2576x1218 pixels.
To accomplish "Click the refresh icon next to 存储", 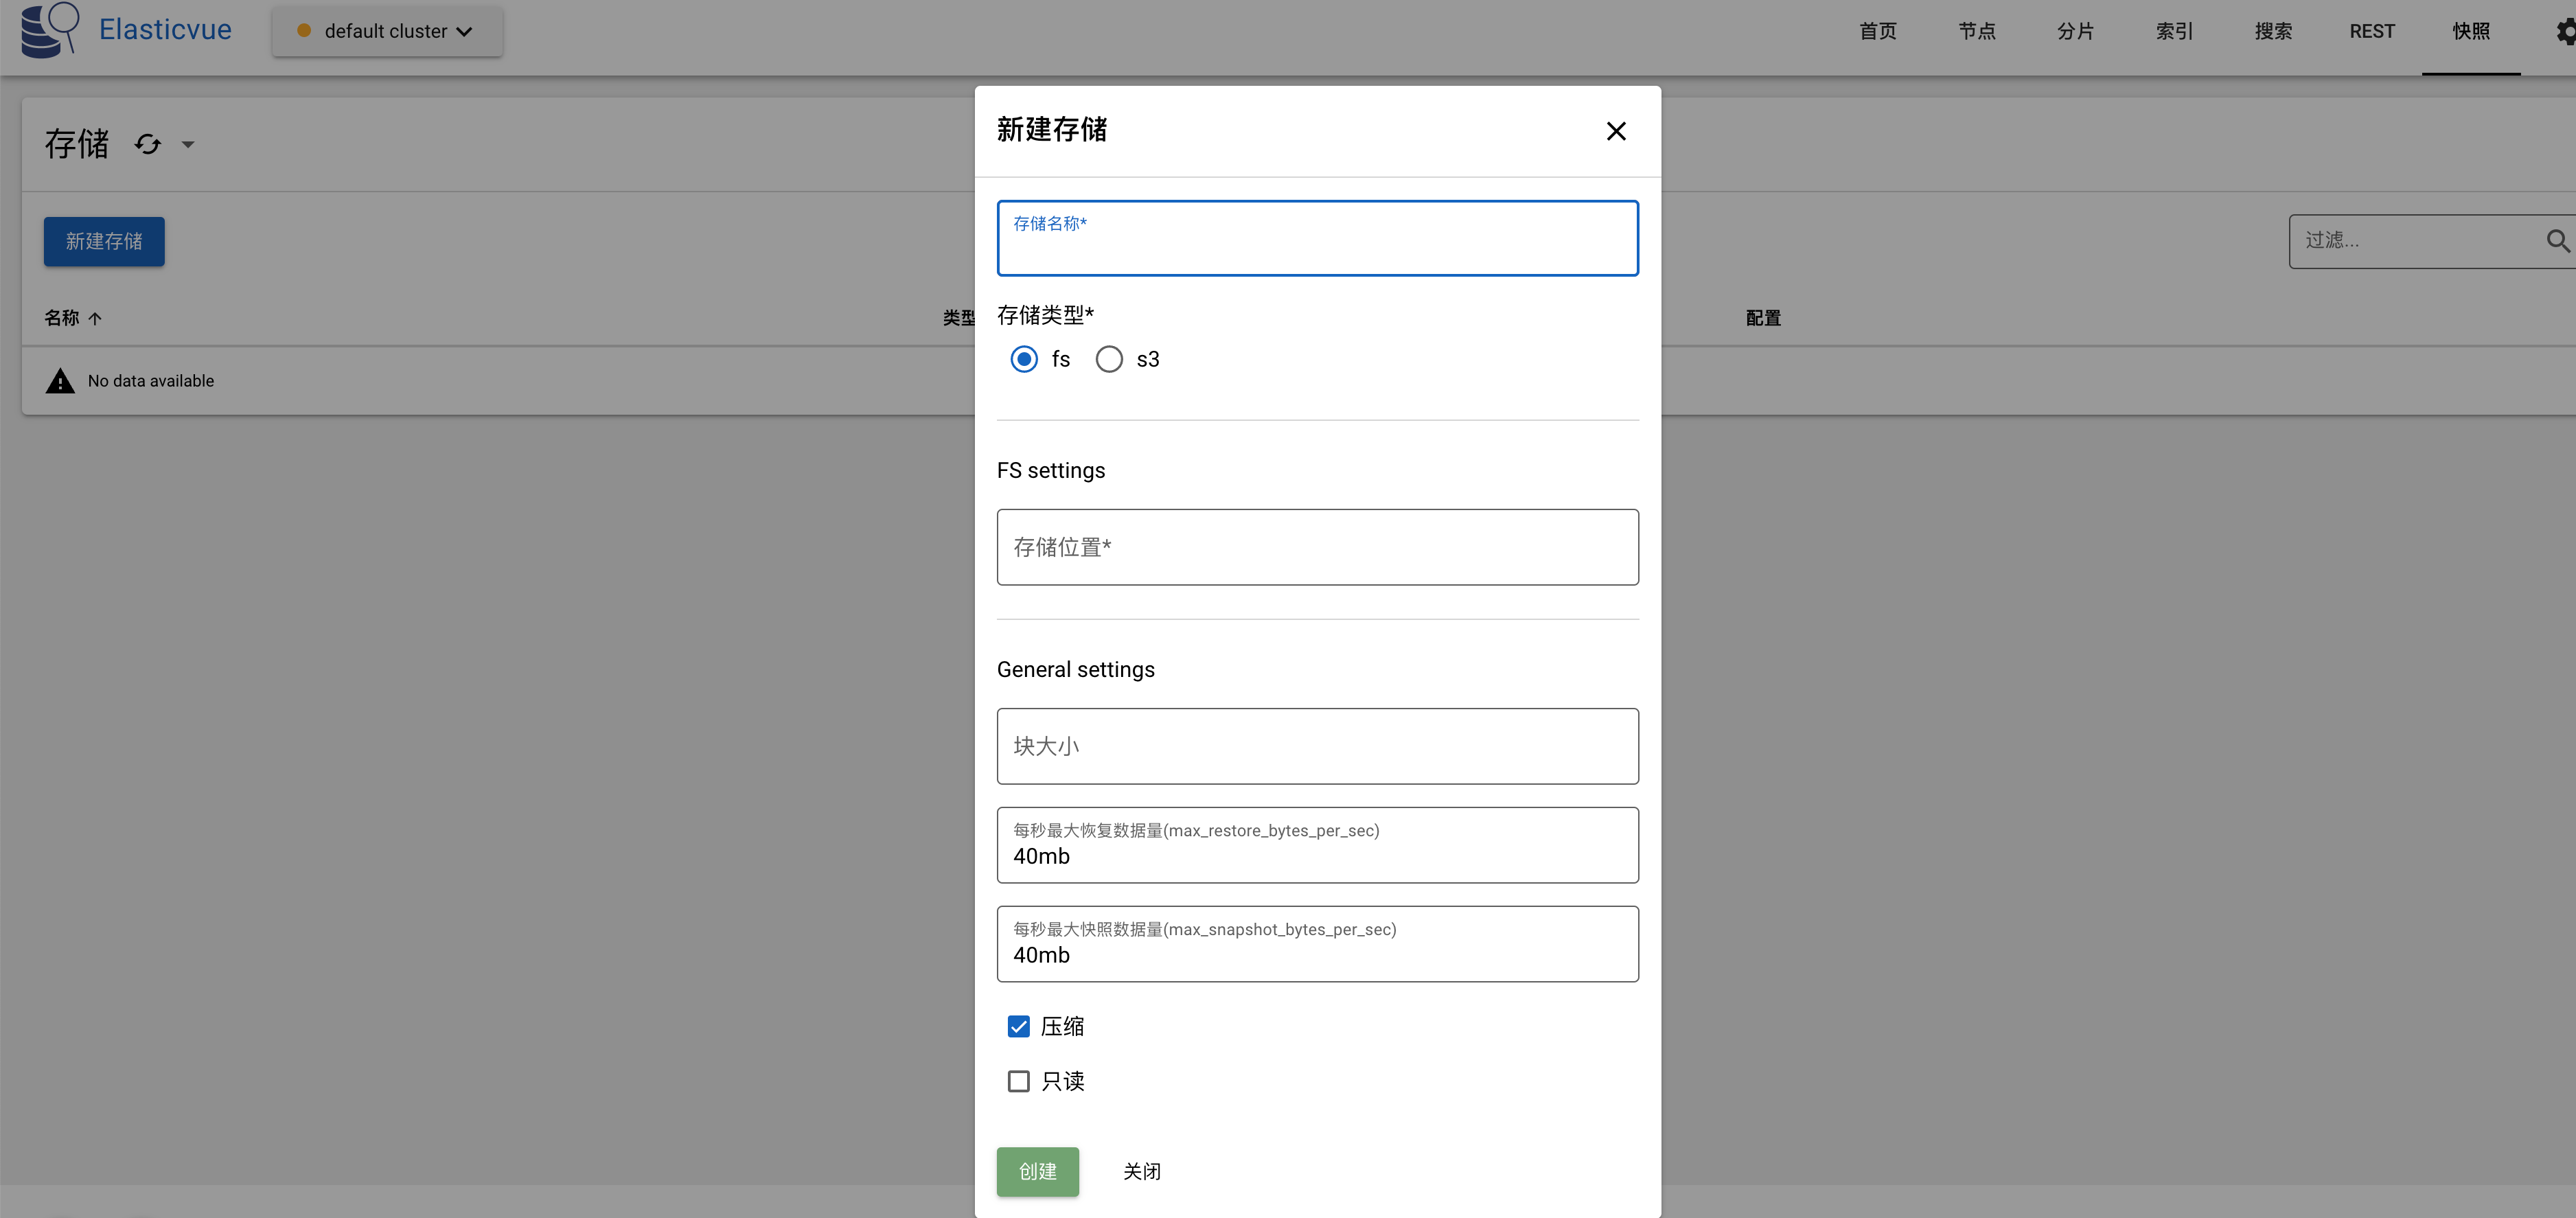I will click(148, 144).
